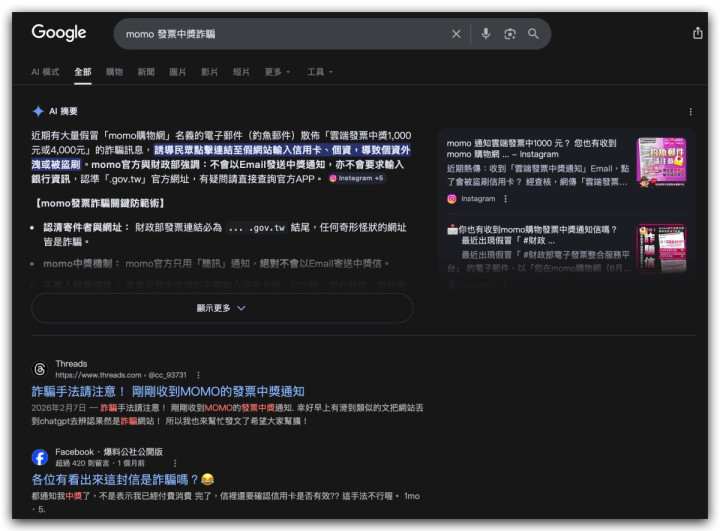Screen dimensions: 720x531
Task: Click the .gov.tw code snippet text
Action: 257,228
